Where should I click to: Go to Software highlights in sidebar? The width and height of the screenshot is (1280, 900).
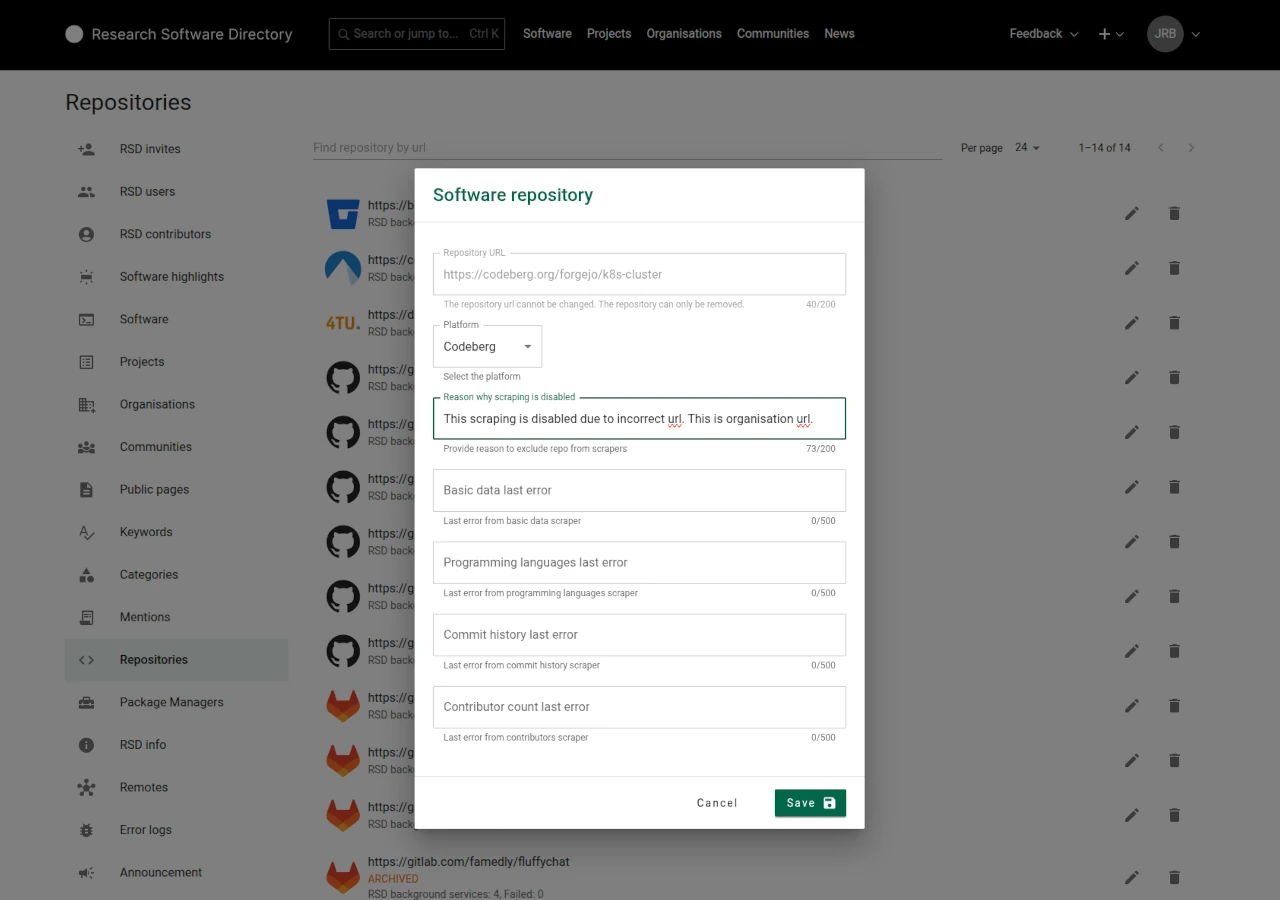[x=171, y=277]
